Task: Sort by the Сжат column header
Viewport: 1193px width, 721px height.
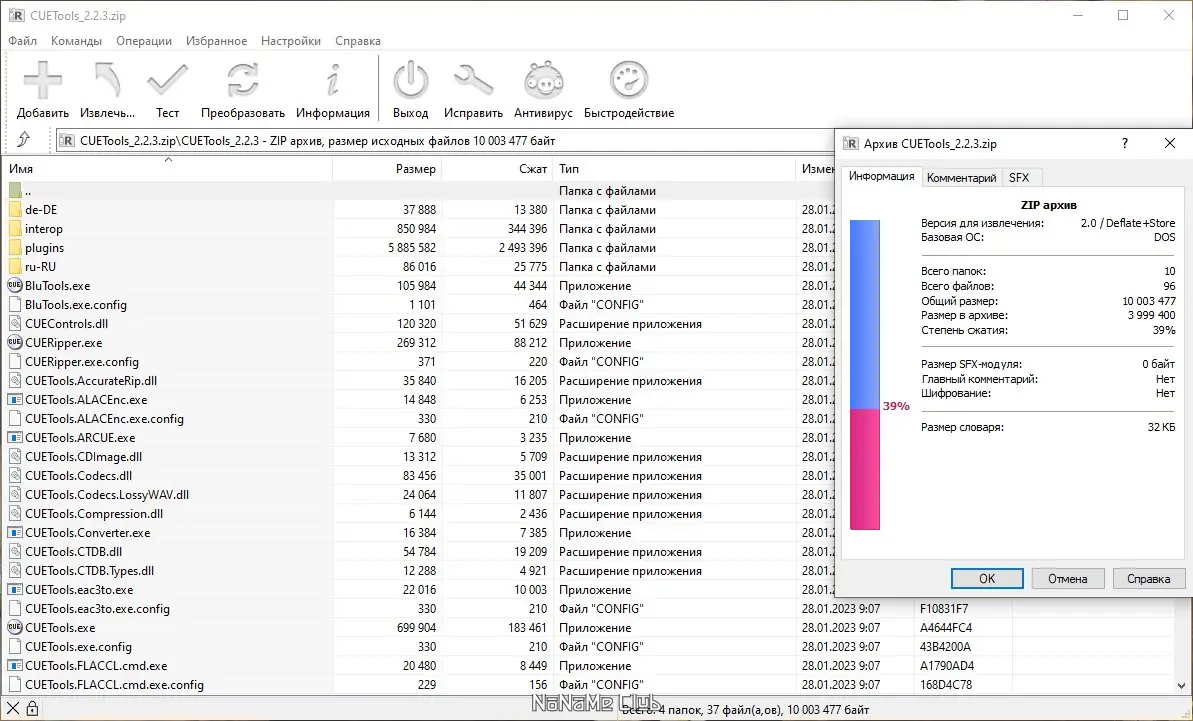Action: 498,169
